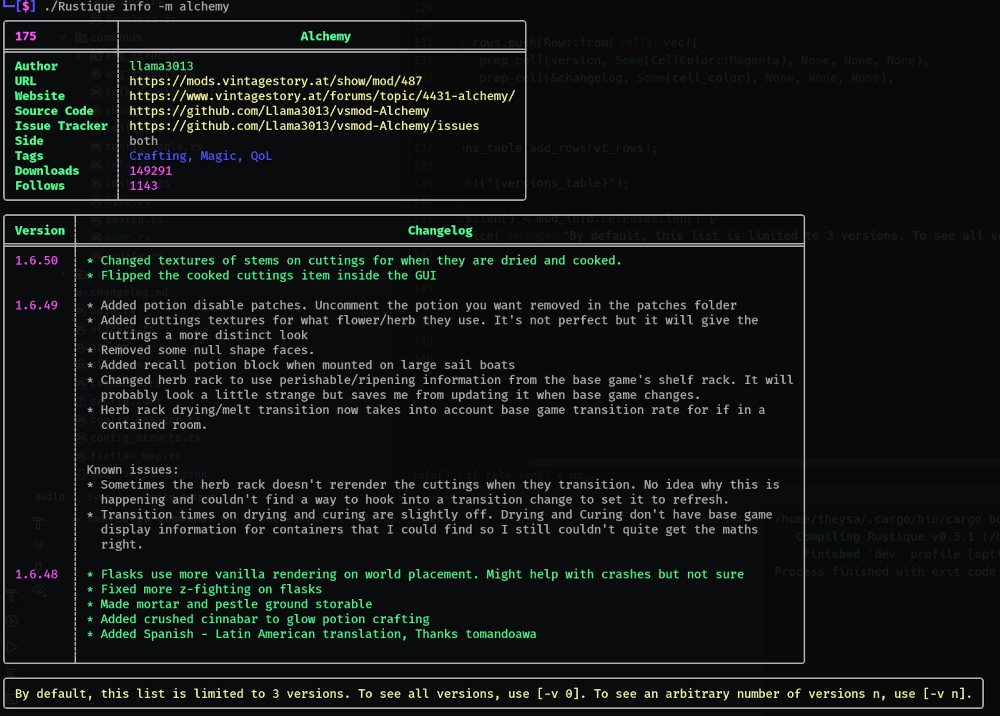Click the Issue Tracker row label
1000x716 pixels.
pyautogui.click(x=61, y=126)
